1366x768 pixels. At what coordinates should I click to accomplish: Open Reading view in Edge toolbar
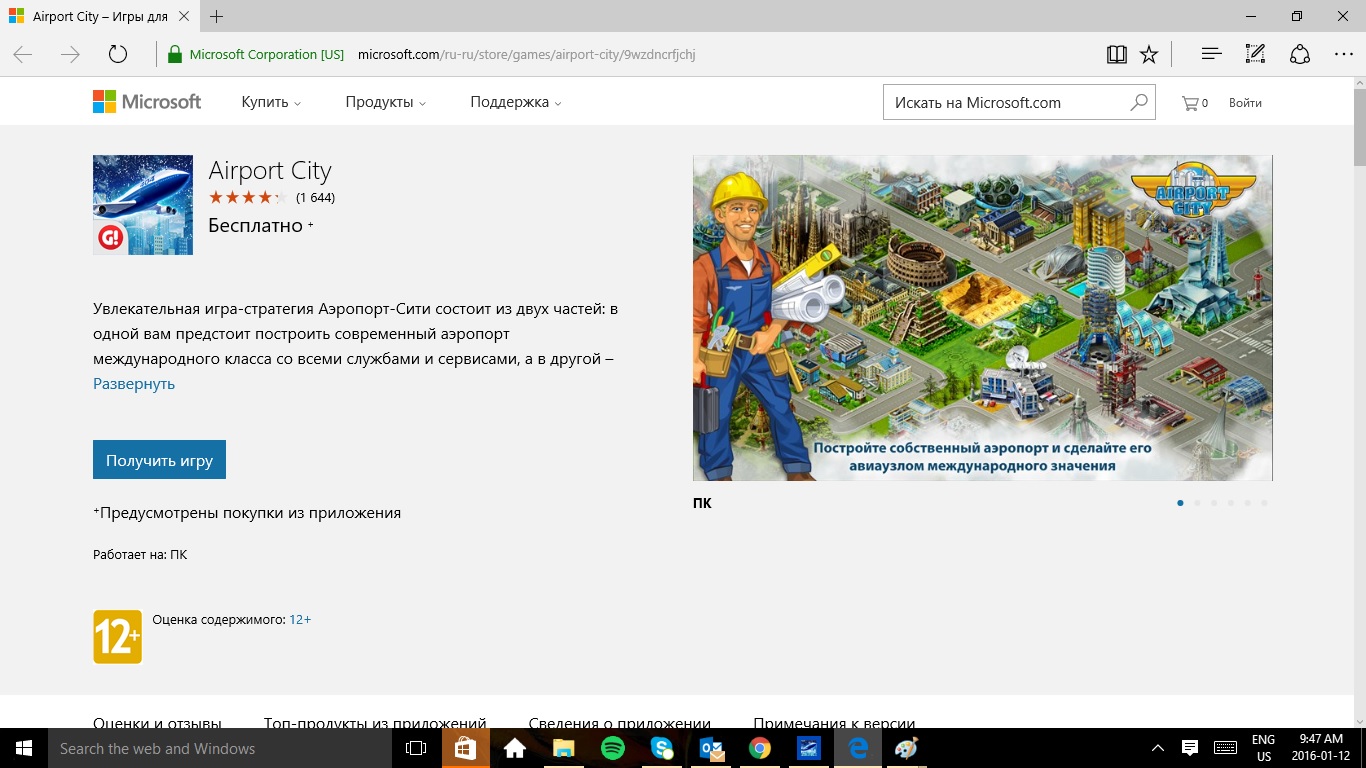[1116, 54]
